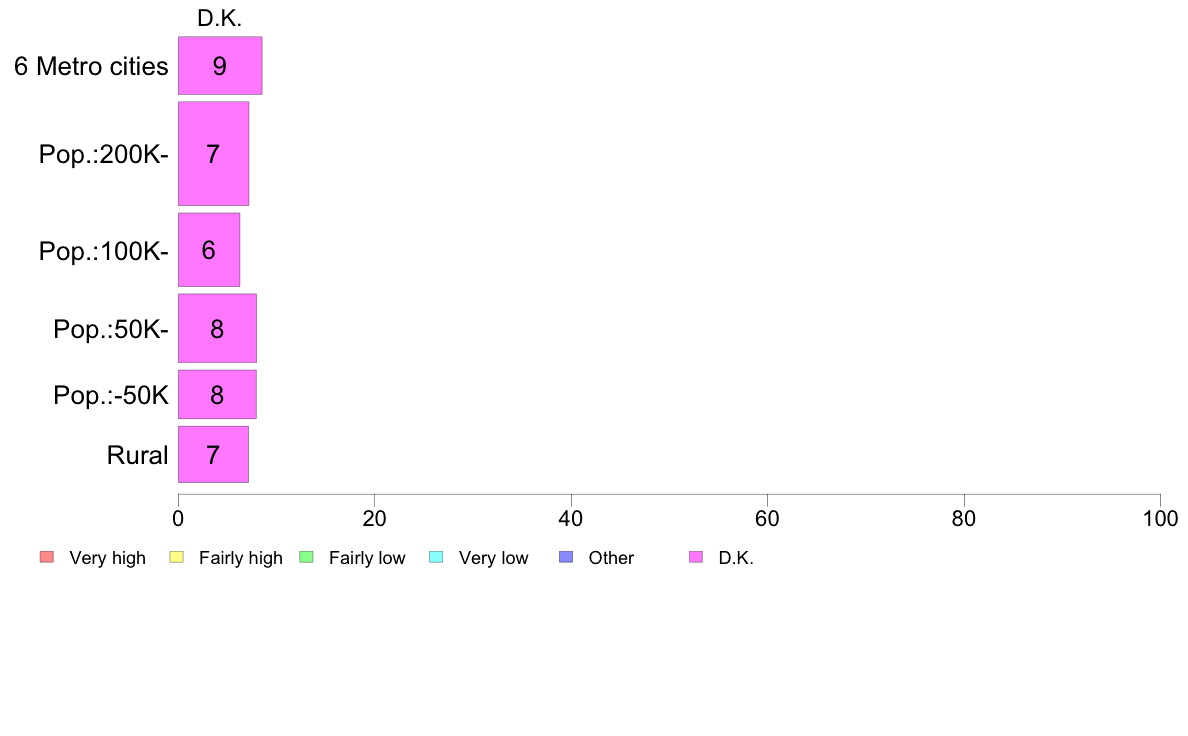Viewport: 1188px width, 736px height.
Task: Click the Rural category label
Action: coord(137,456)
